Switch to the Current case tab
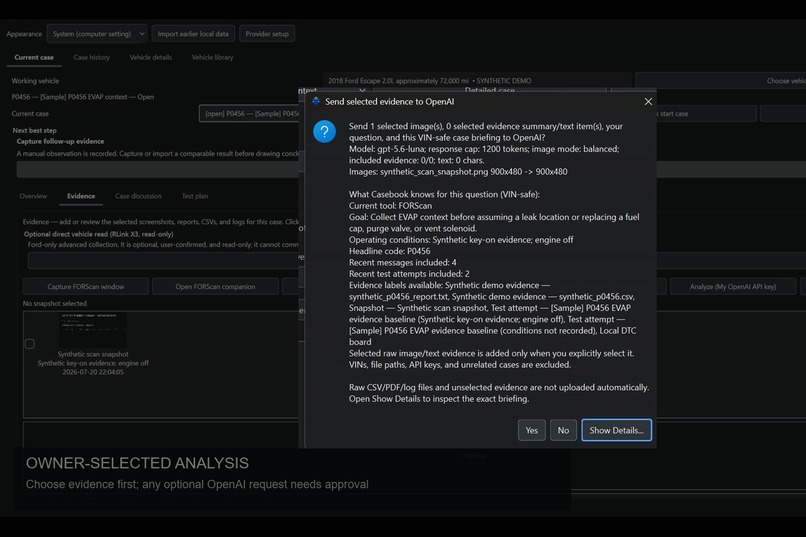The height and width of the screenshot is (537, 806). [34, 58]
